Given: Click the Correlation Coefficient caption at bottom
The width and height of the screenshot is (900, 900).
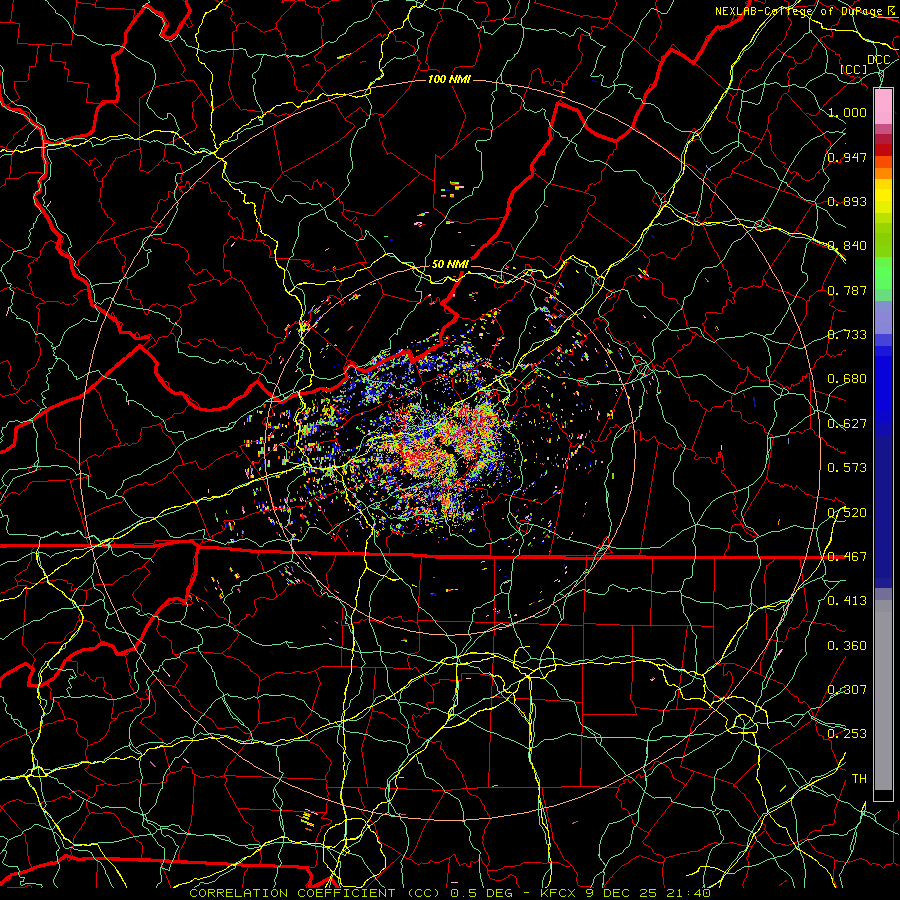Looking at the screenshot, I should (450, 893).
